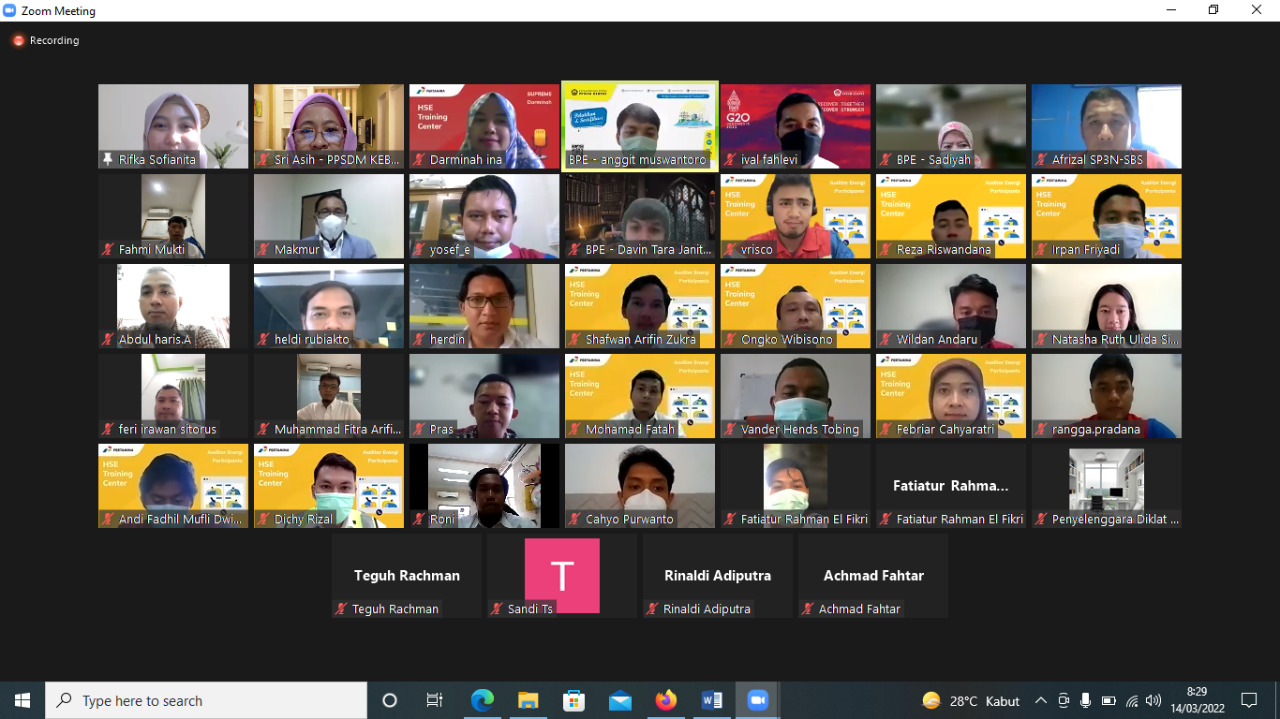Click the Type here to search box
Image resolution: width=1280 pixels, height=719 pixels.
(207, 701)
